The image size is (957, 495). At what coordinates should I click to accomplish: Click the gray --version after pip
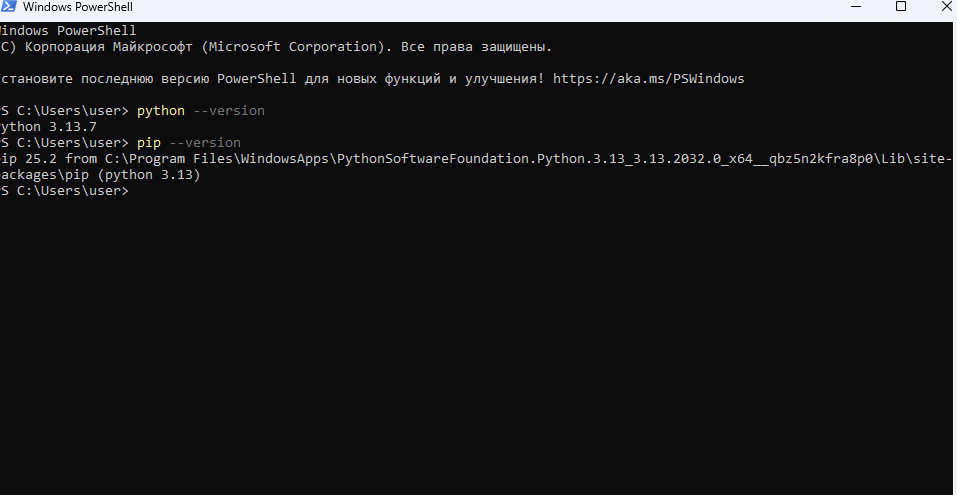click(205, 143)
